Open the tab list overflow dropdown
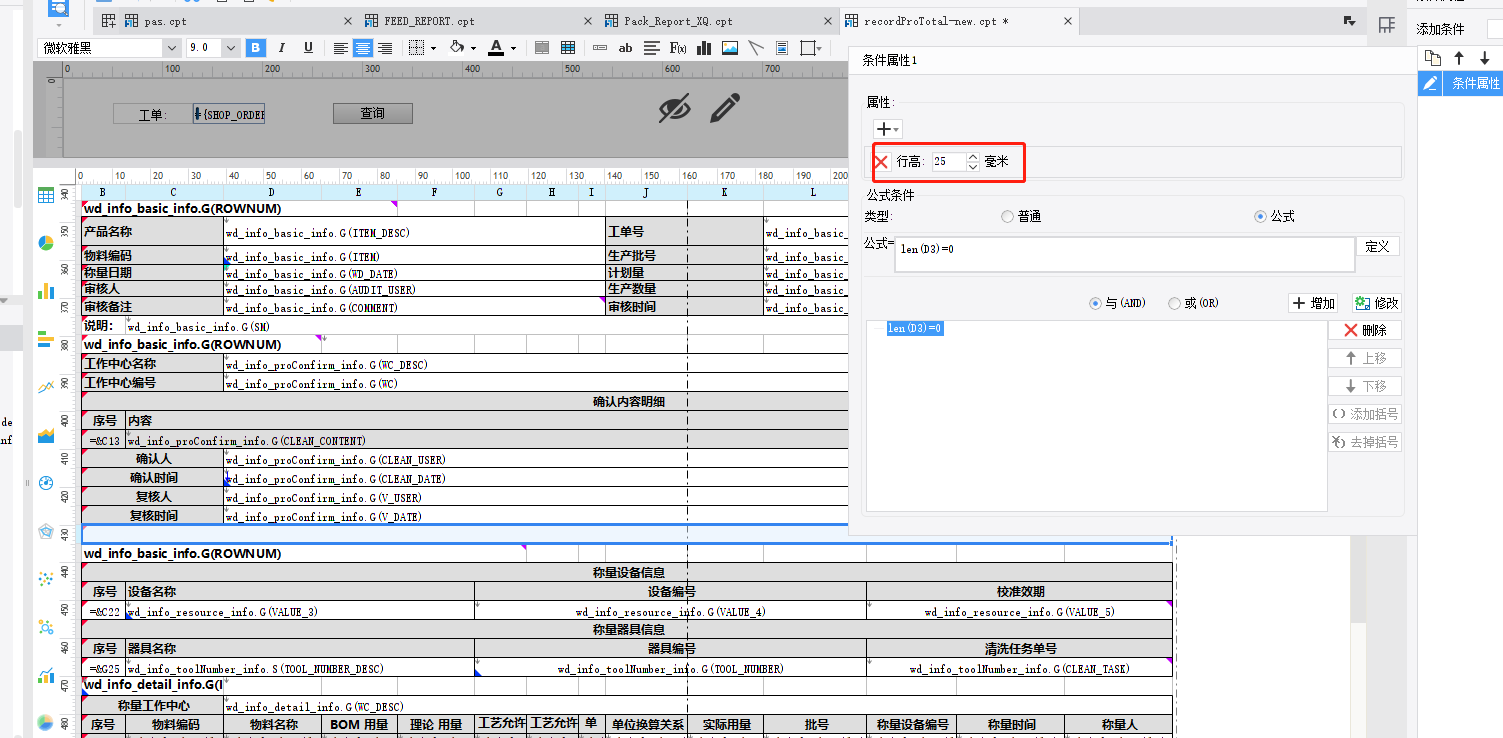Image resolution: width=1503 pixels, height=738 pixels. [1349, 21]
